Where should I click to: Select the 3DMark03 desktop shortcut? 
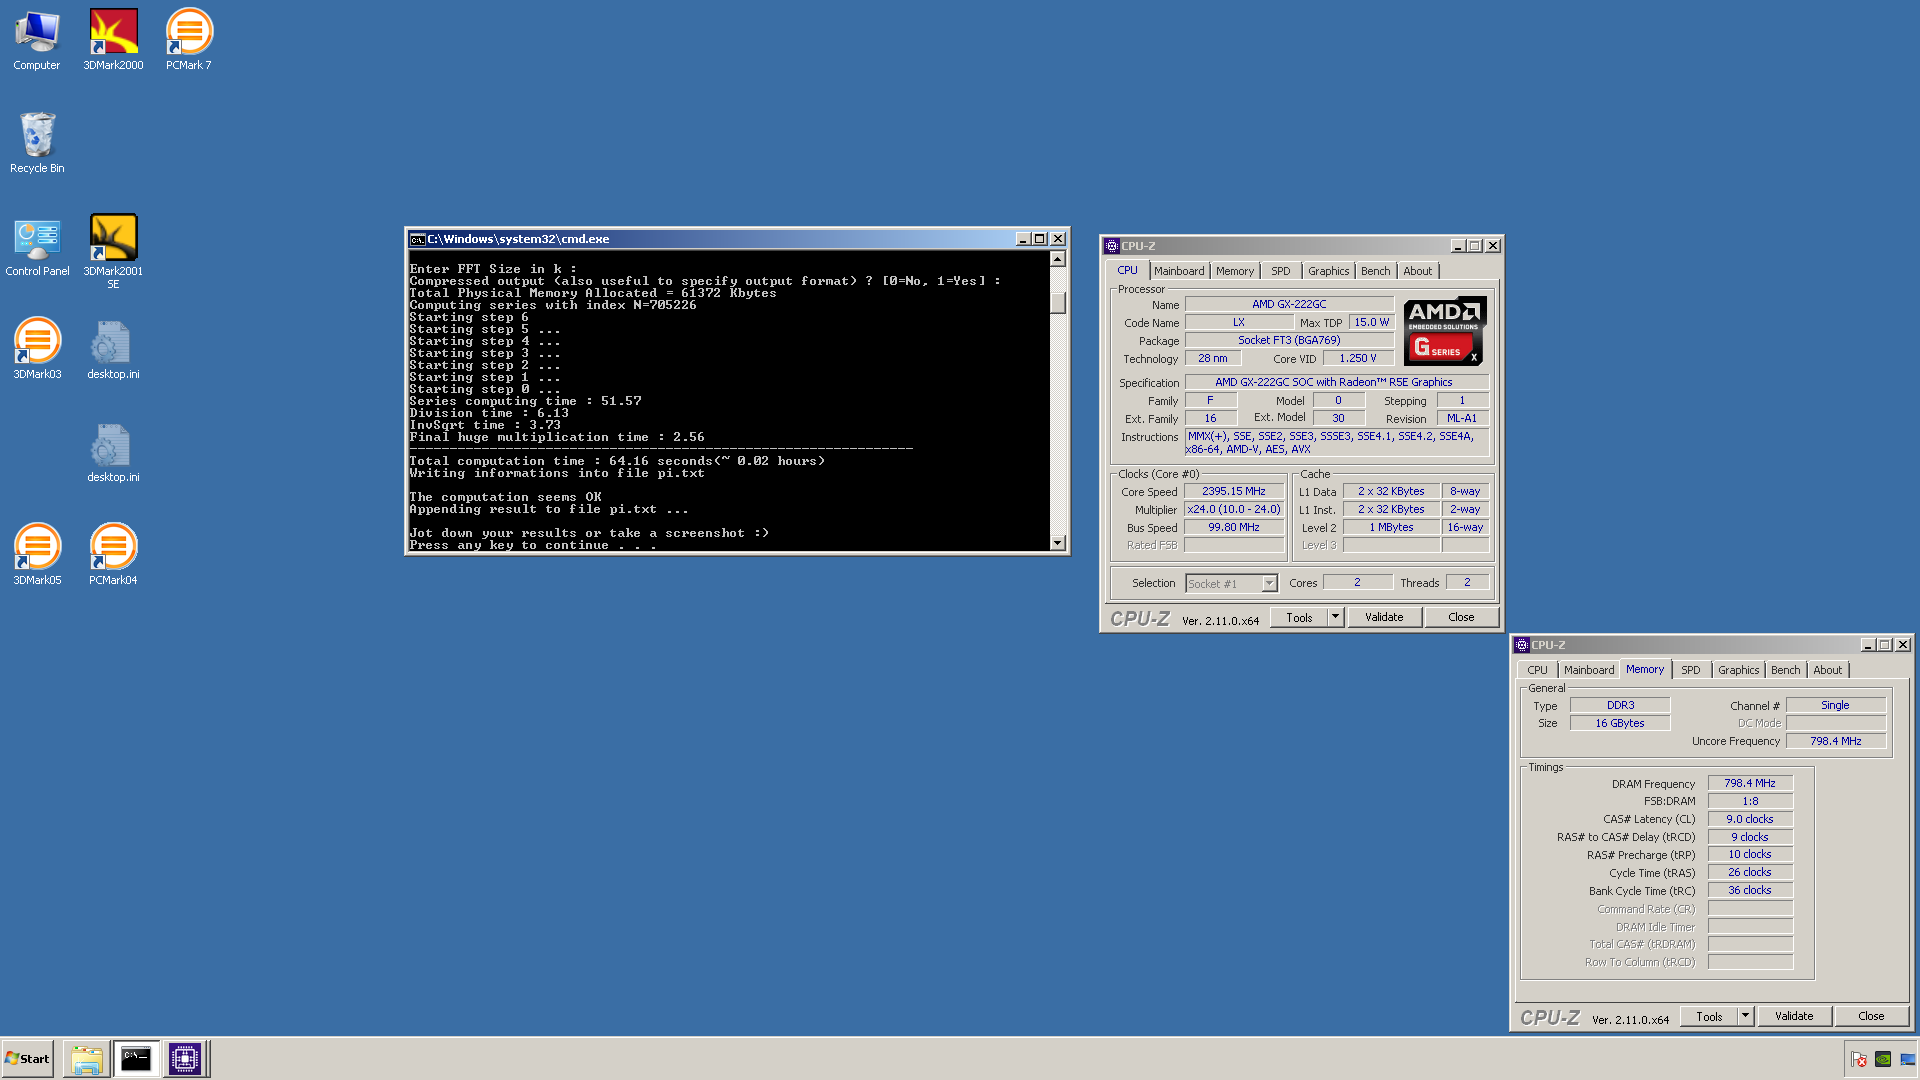click(x=37, y=349)
